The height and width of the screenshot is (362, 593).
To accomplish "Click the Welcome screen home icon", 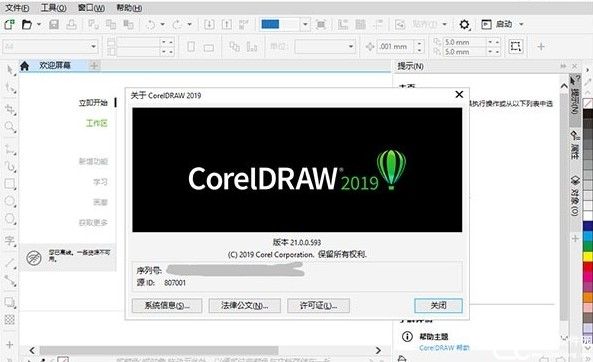I will [x=25, y=66].
